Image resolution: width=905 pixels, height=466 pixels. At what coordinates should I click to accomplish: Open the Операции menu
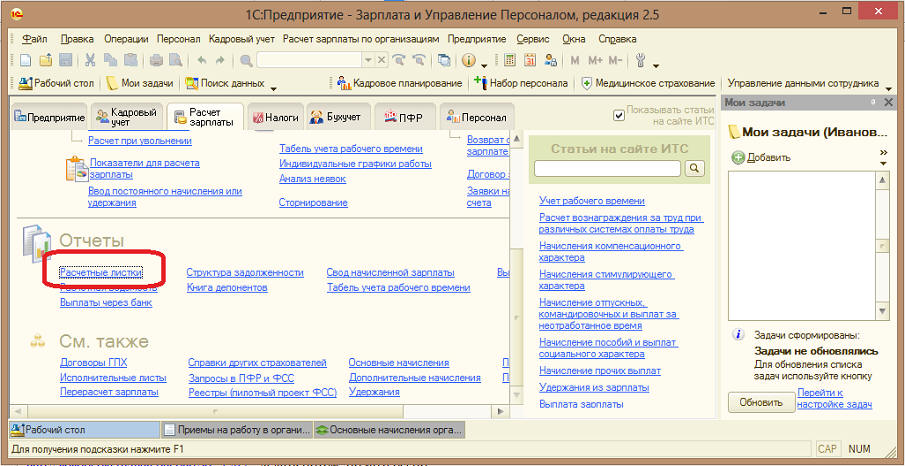click(127, 39)
